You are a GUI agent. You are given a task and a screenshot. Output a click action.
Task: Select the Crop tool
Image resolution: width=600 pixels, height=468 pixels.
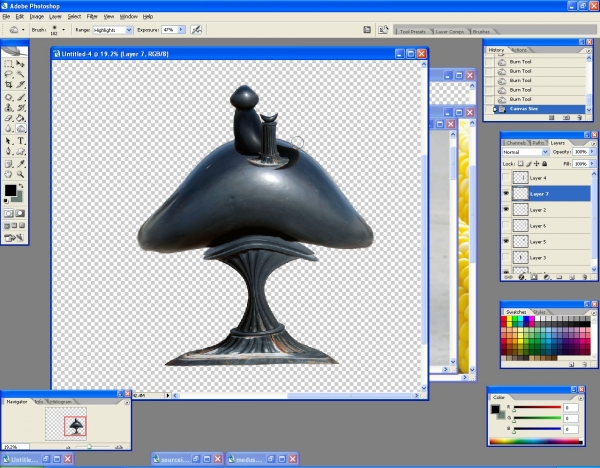tap(8, 84)
